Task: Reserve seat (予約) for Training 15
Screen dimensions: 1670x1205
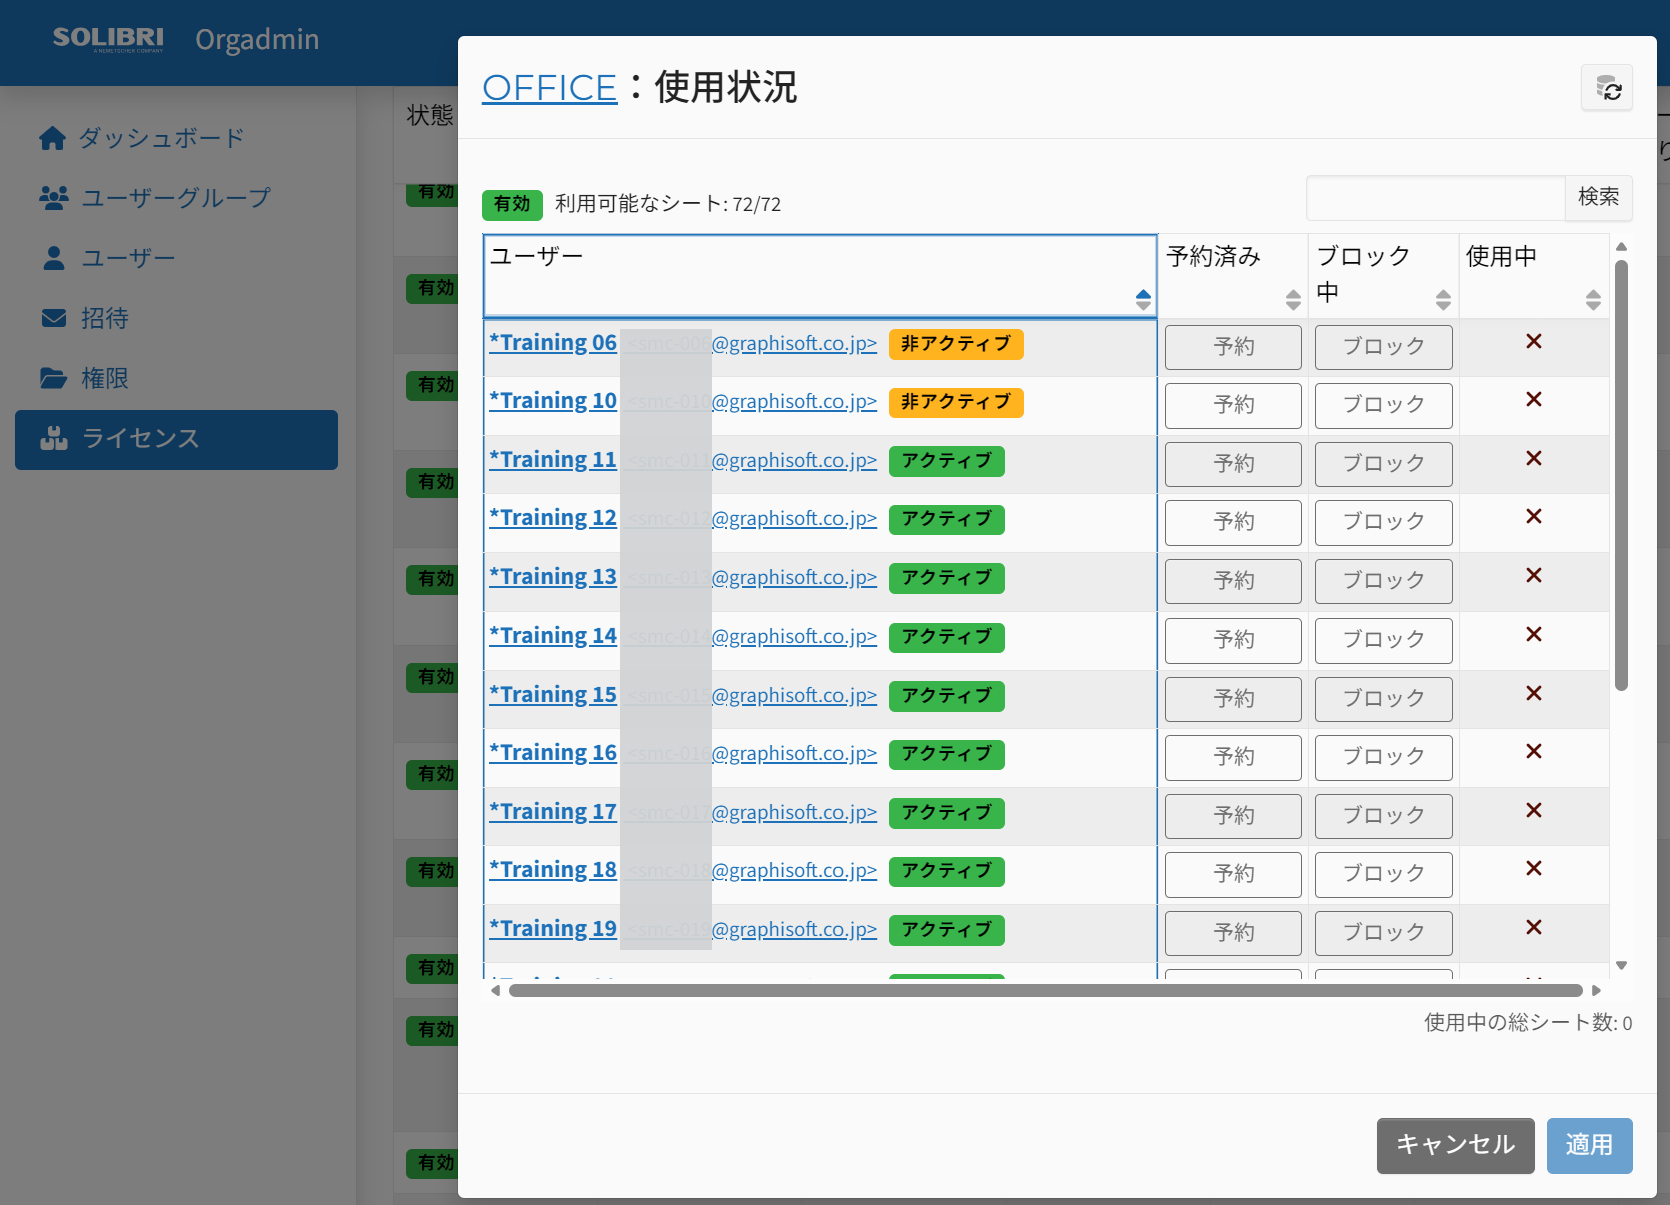Action: 1233,699
